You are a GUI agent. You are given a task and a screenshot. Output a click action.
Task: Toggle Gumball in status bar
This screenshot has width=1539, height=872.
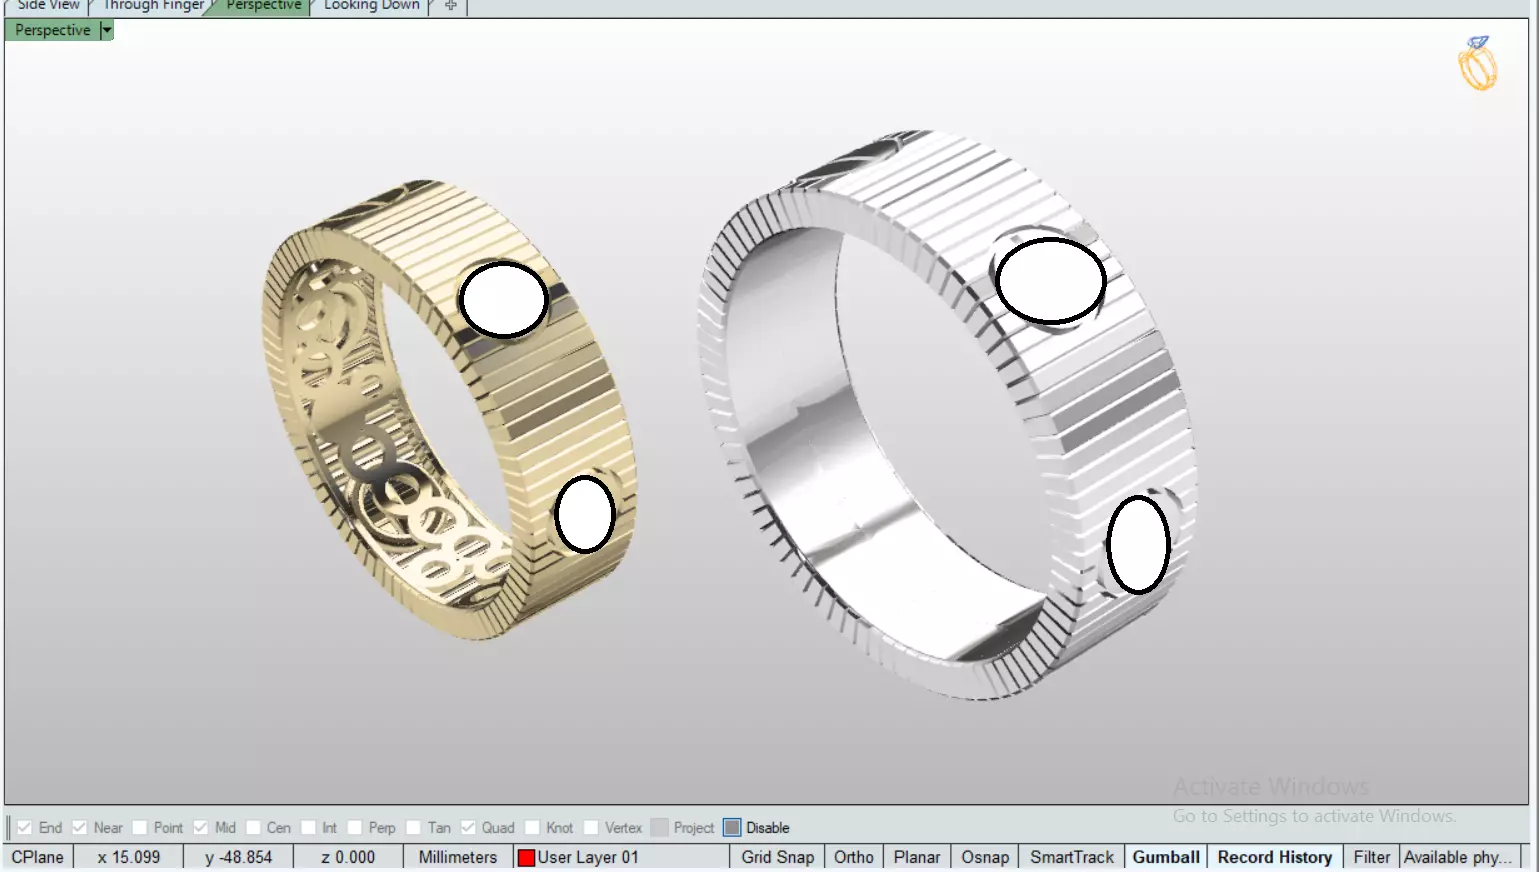click(x=1166, y=857)
